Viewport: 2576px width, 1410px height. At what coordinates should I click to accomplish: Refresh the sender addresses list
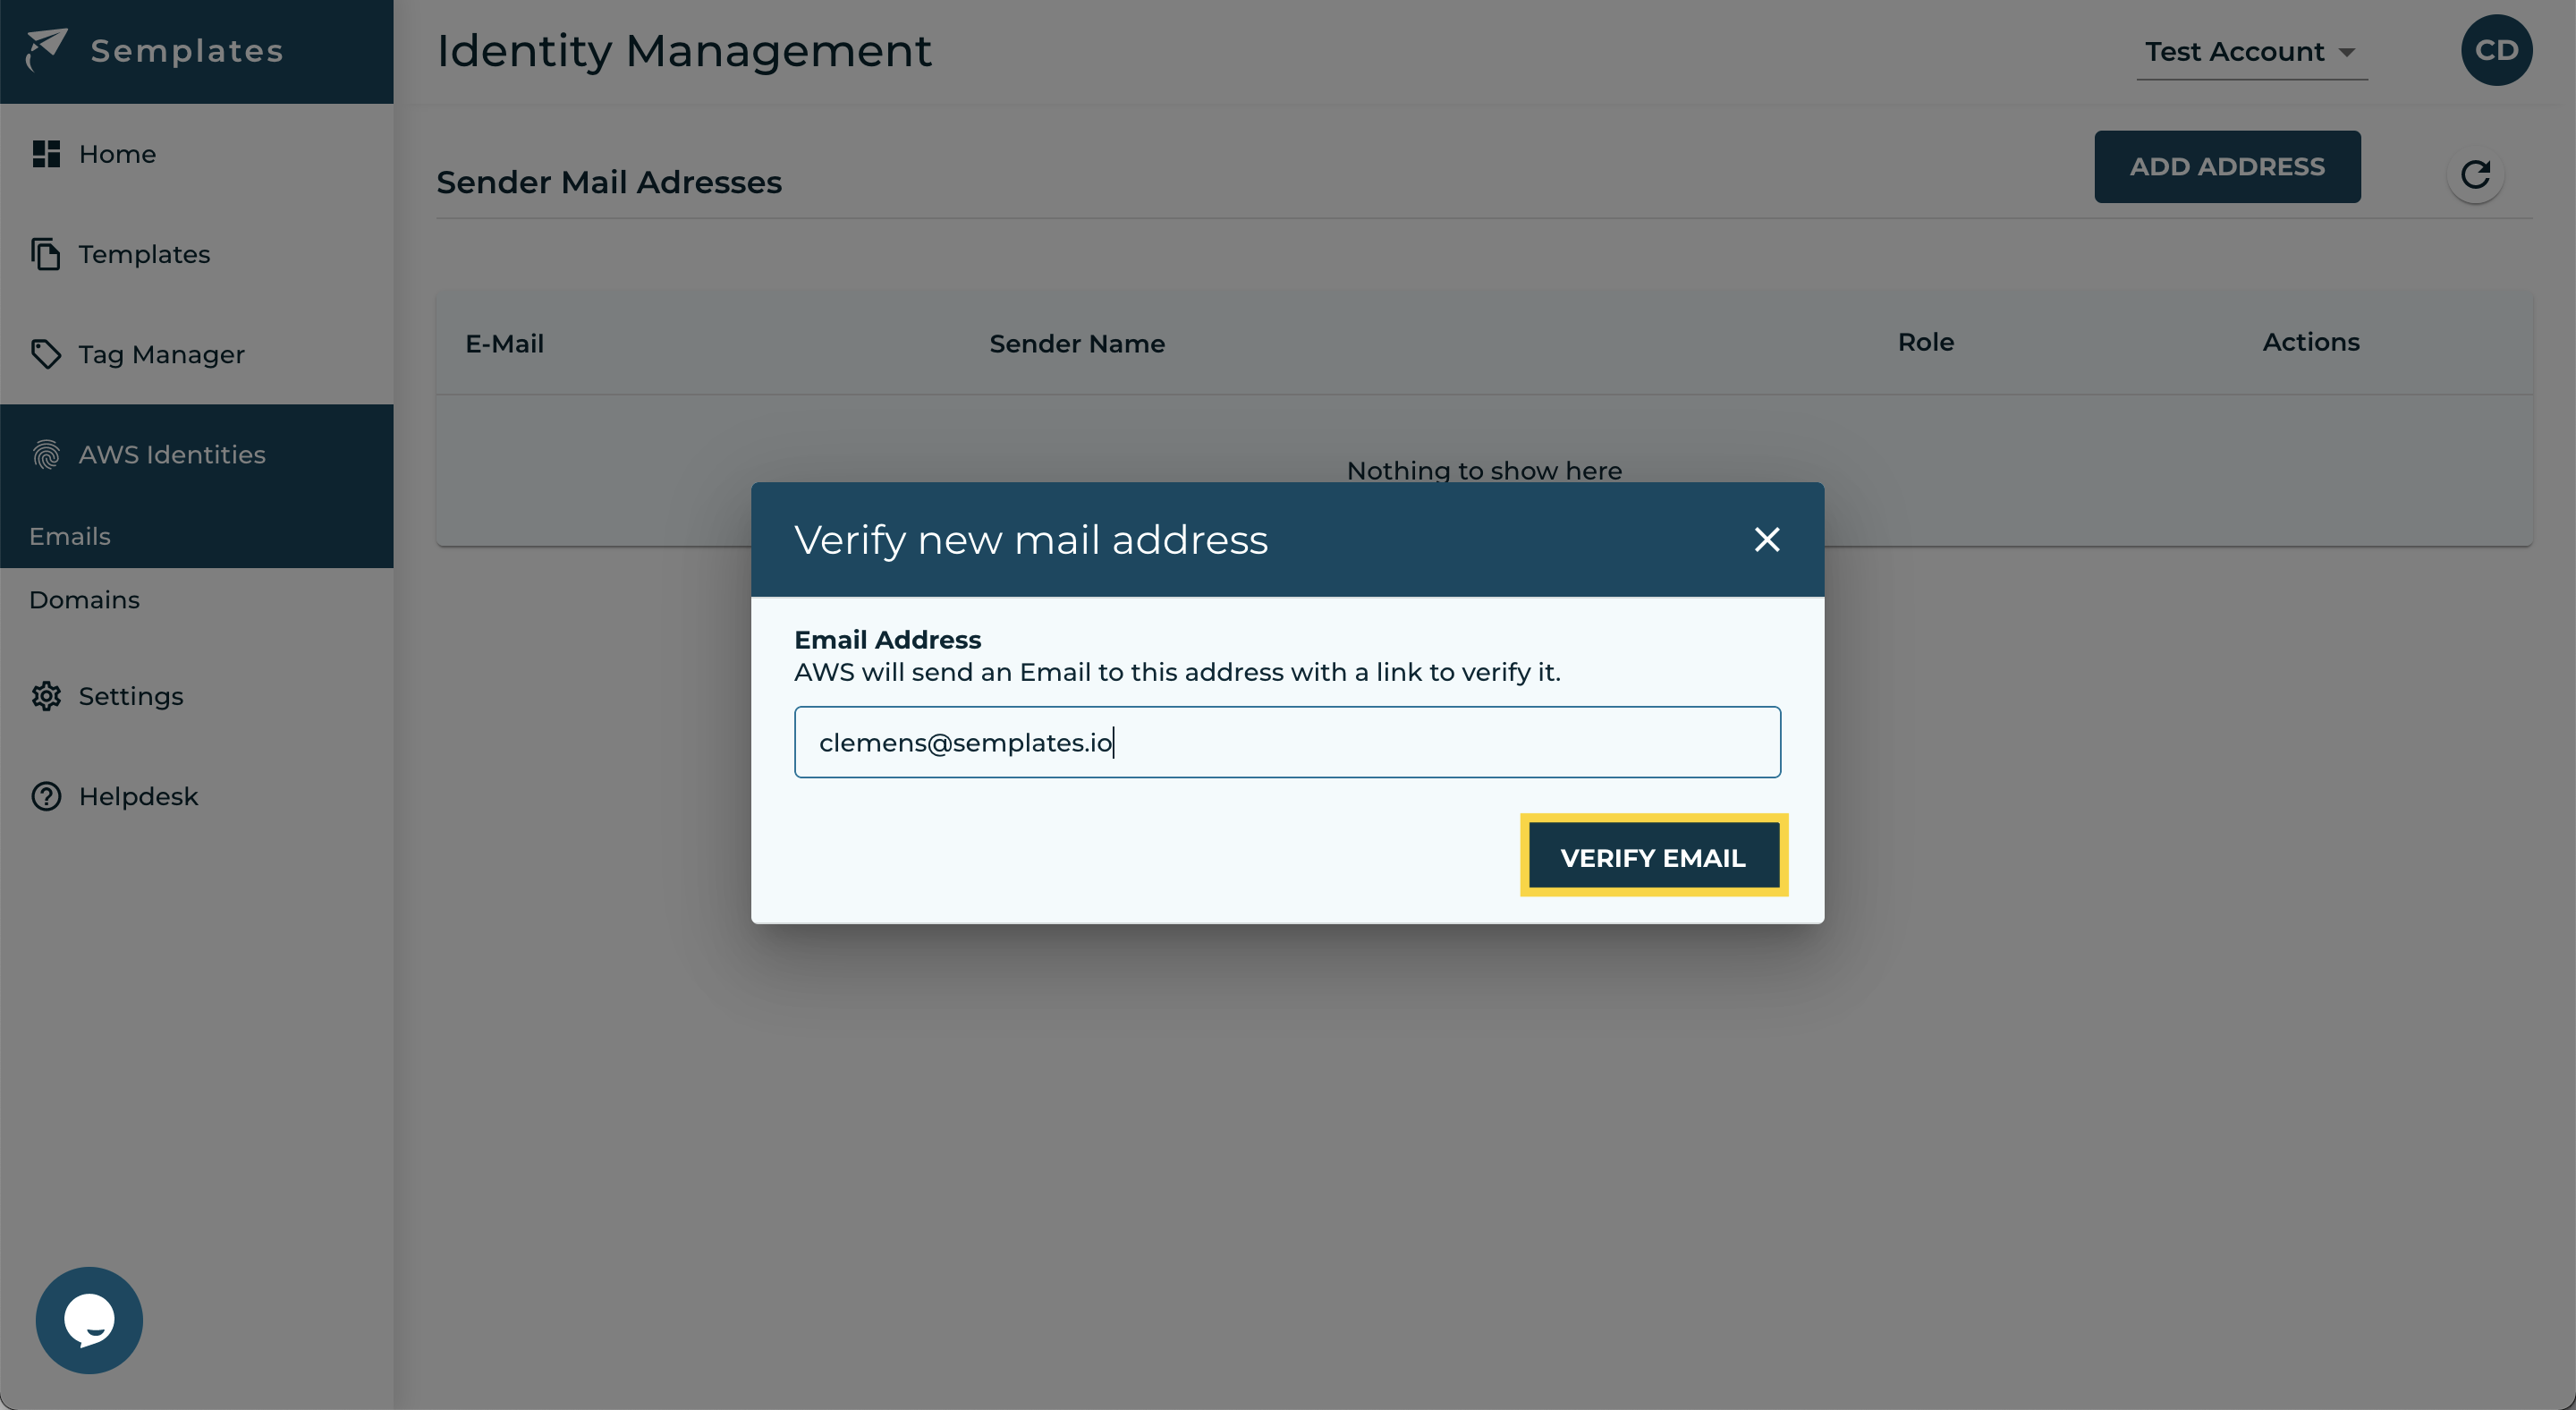click(2475, 175)
